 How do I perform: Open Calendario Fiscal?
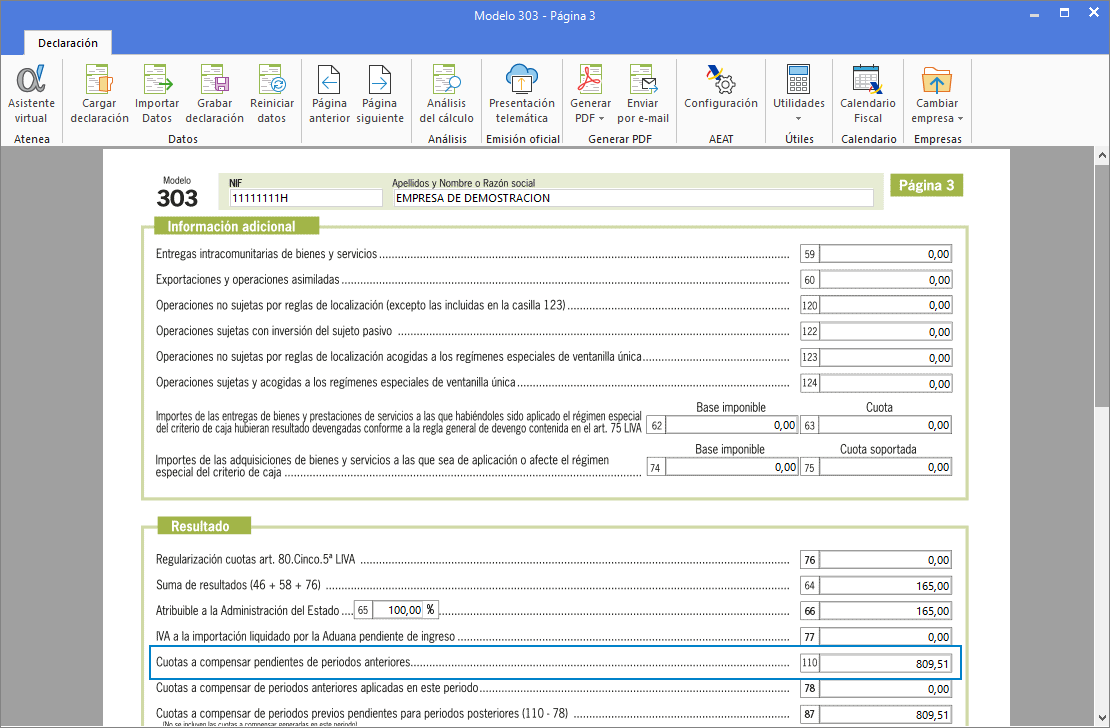[868, 94]
